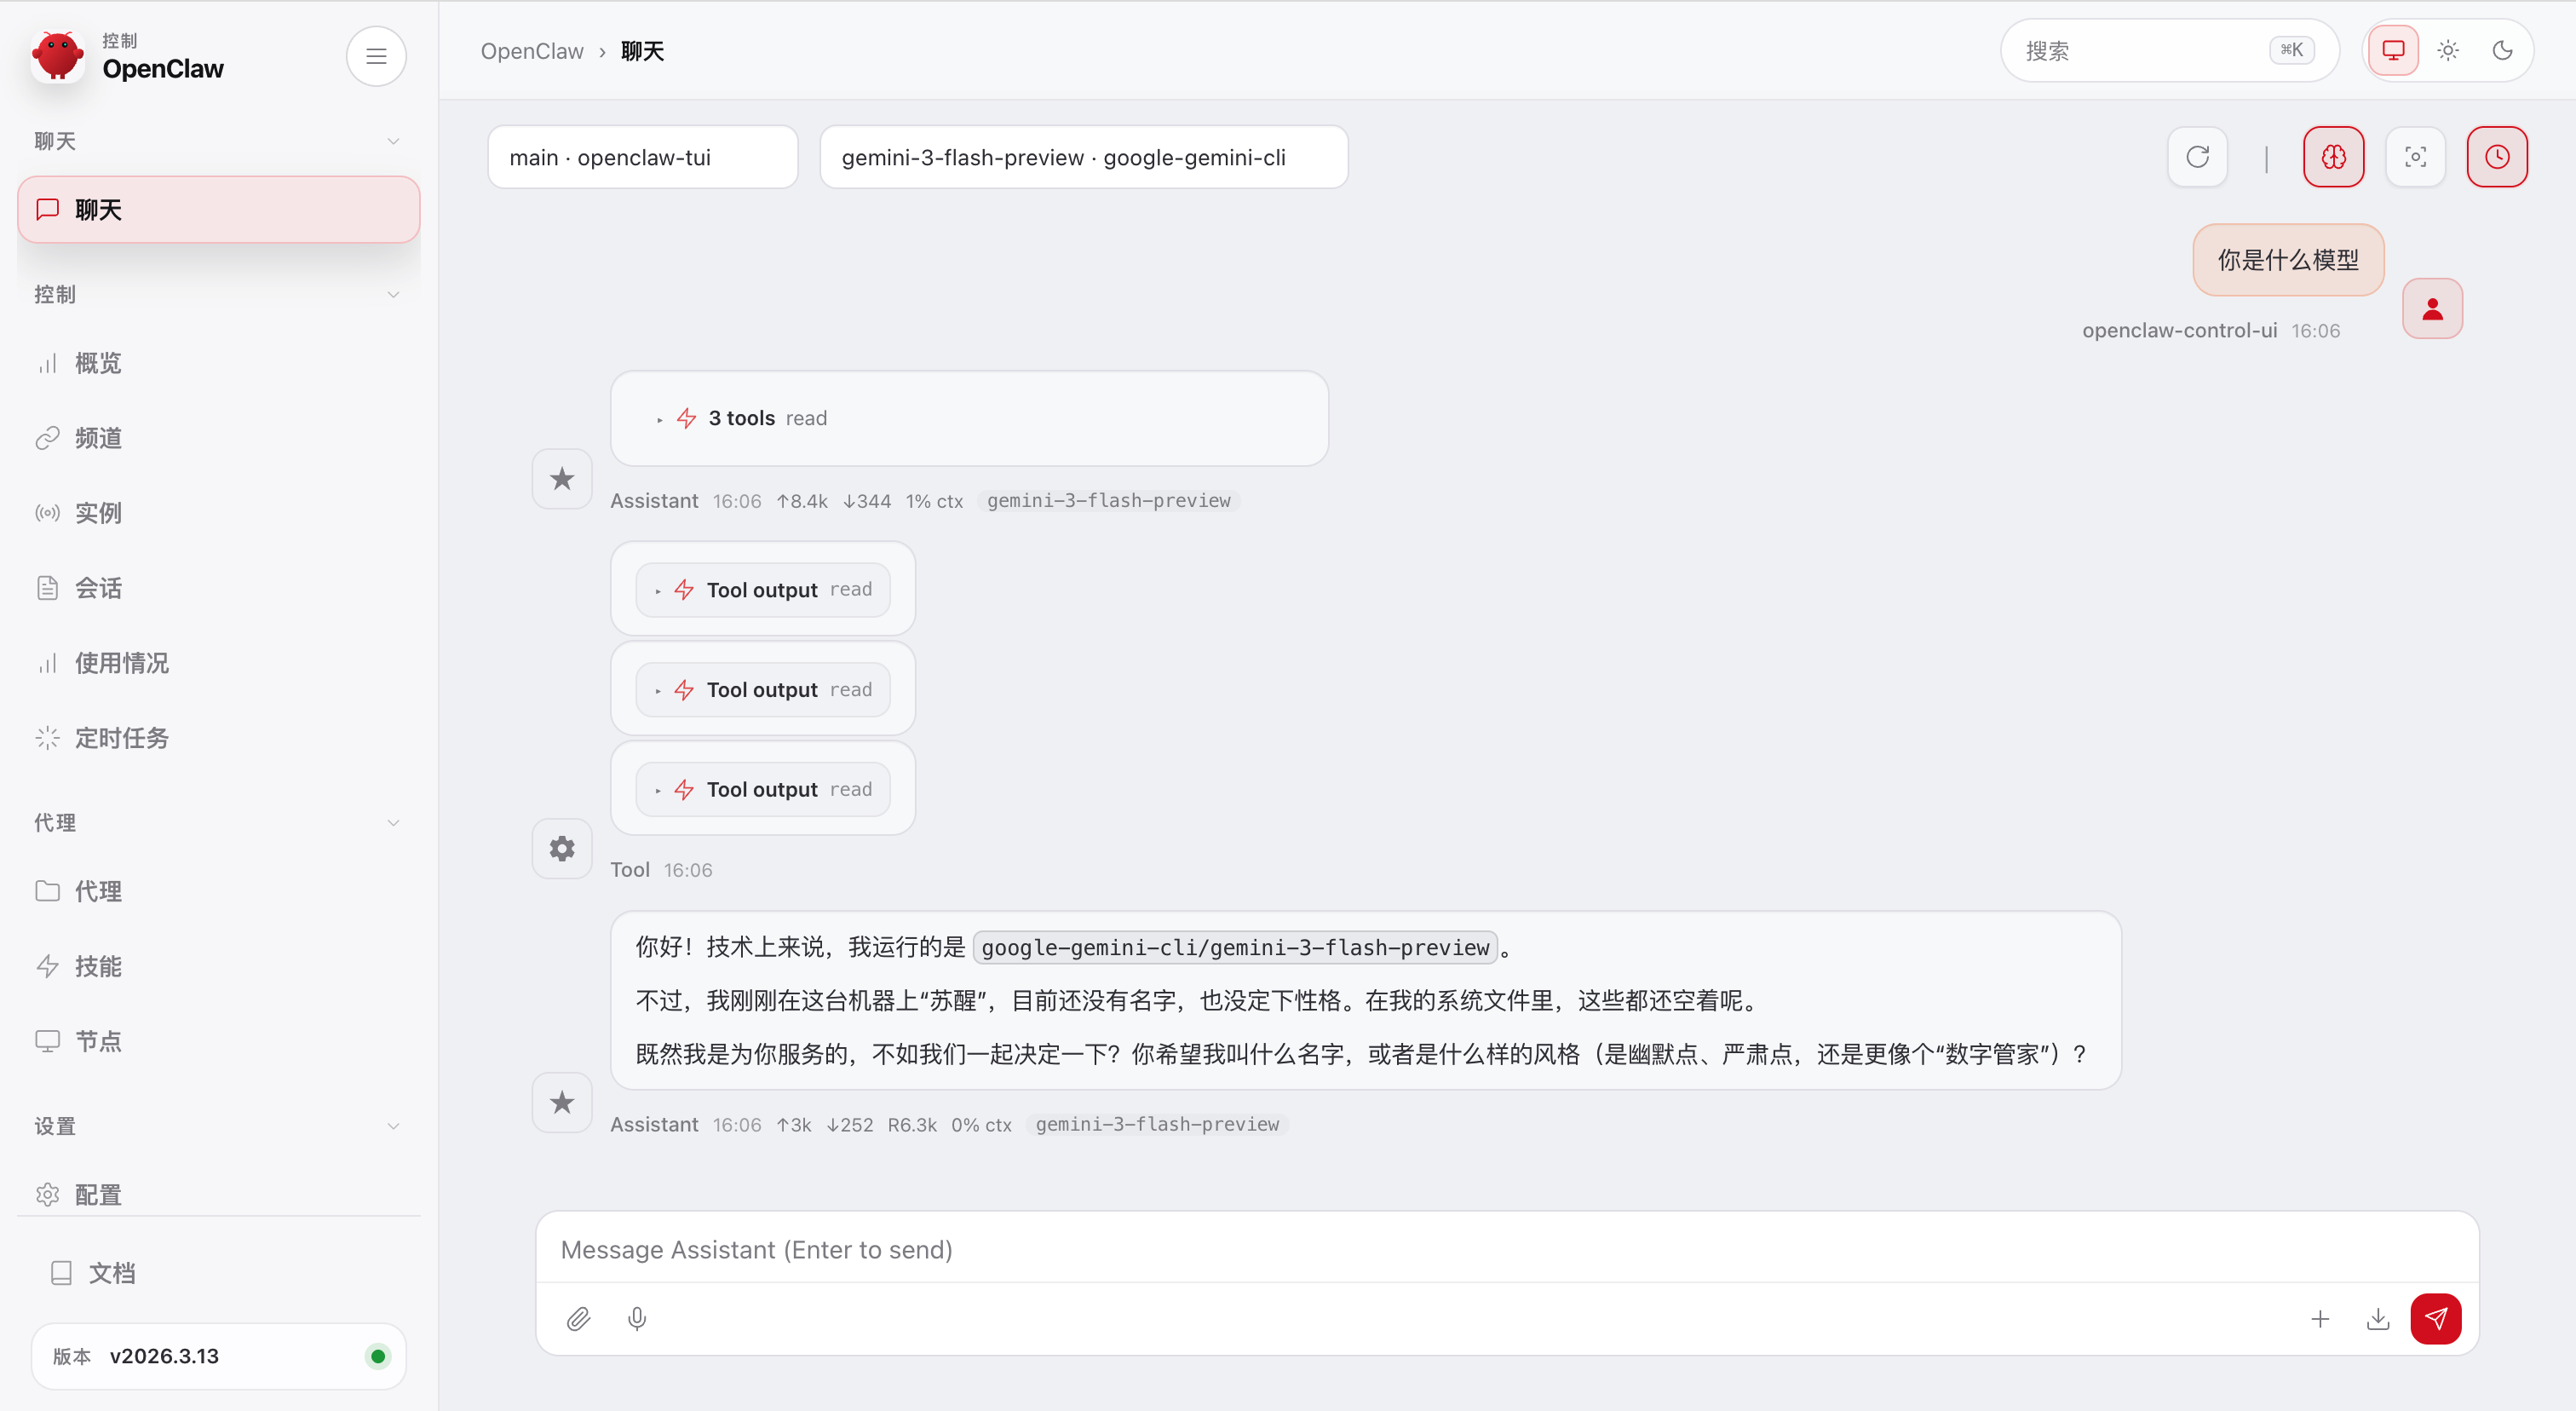This screenshot has width=2576, height=1411.
Task: Click the OpenClaw breadcrumb link
Action: (x=531, y=51)
